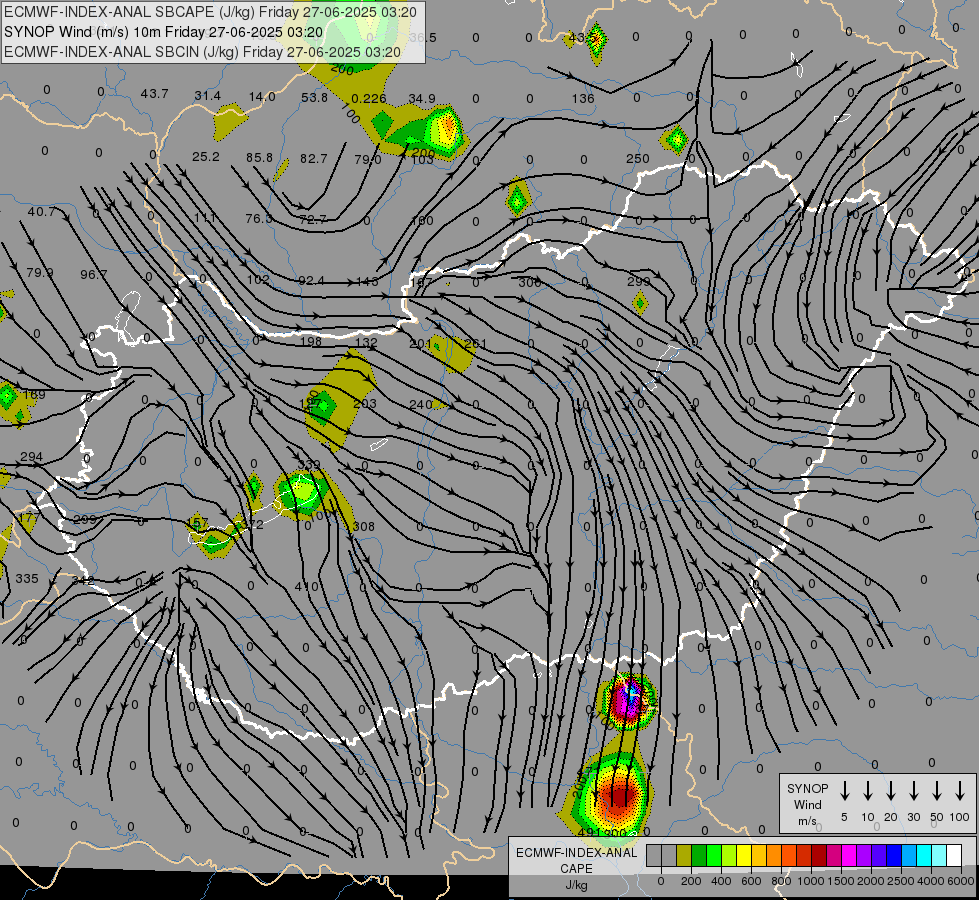
Task: Select the white swatch at the CAPE legend end
Action: pos(954,856)
